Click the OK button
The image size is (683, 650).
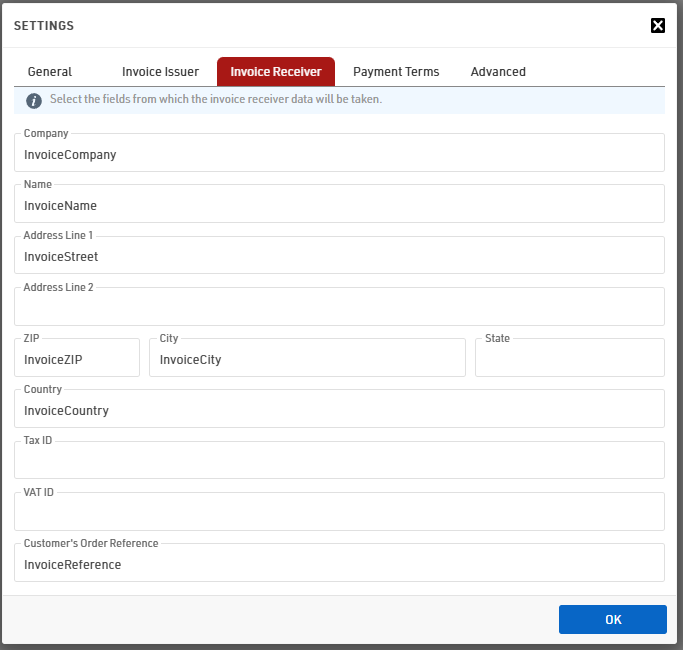click(x=613, y=619)
